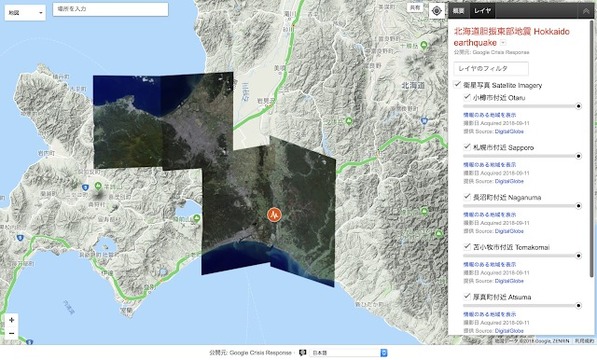Click the 北海道 map label

tap(413, 86)
